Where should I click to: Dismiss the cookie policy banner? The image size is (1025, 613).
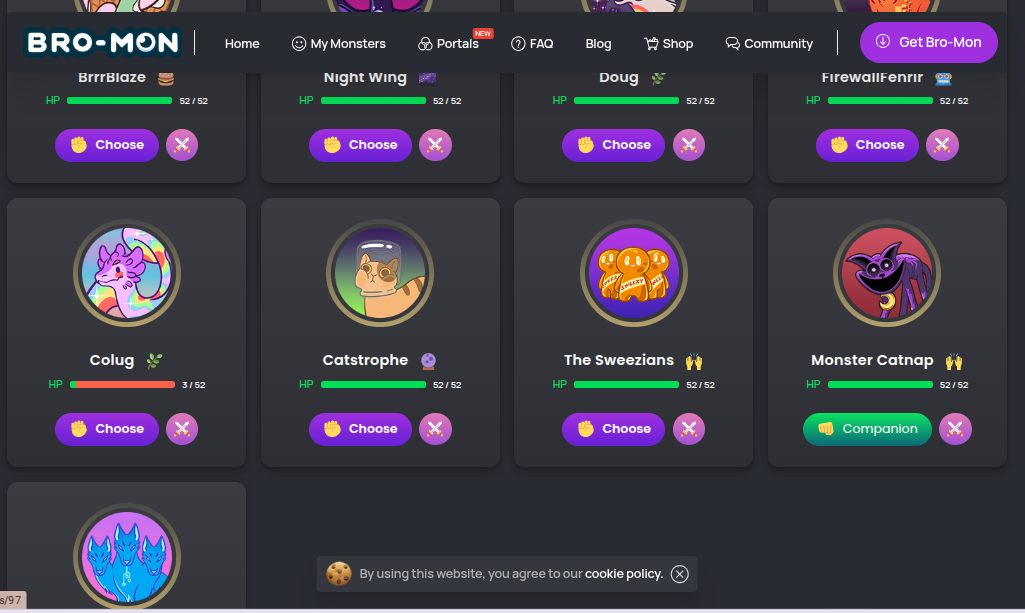pos(680,574)
